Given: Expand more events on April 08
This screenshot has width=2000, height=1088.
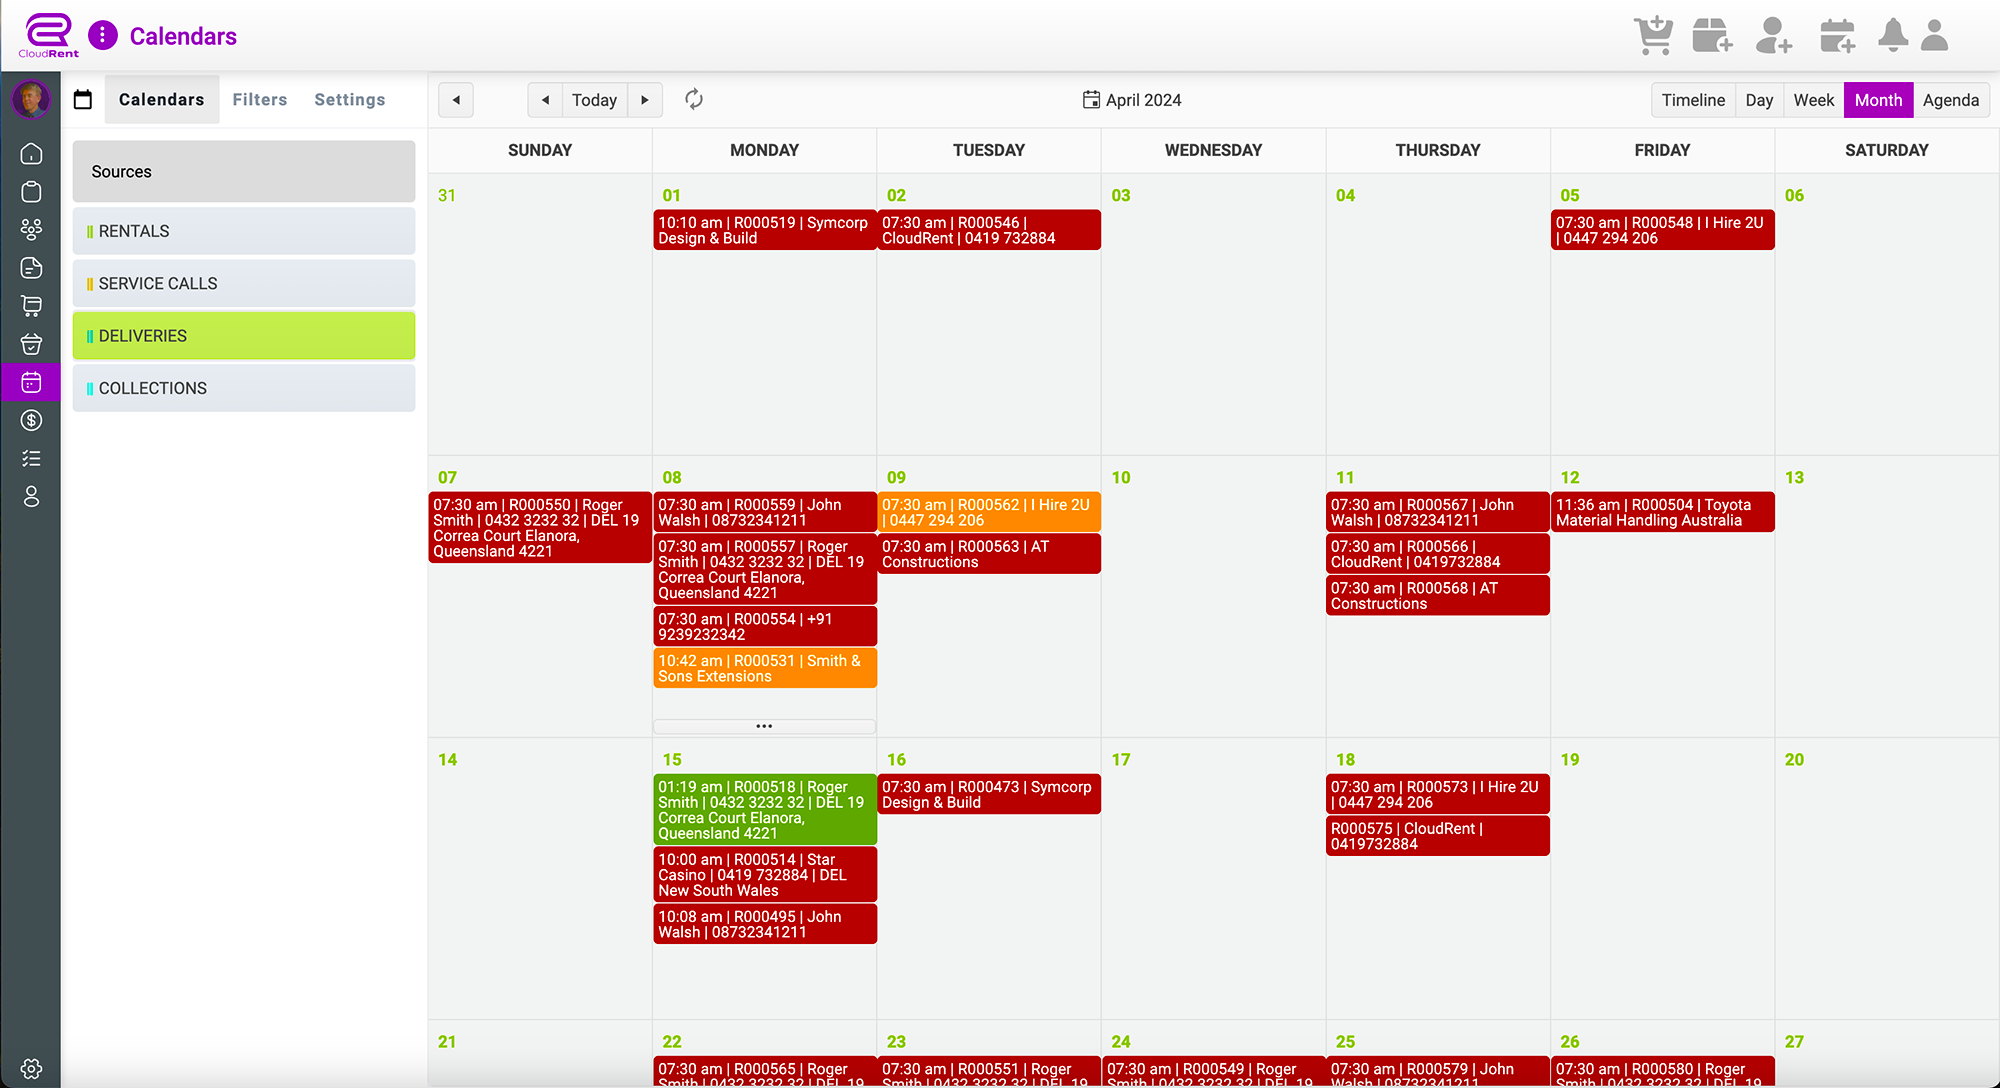Looking at the screenshot, I should (764, 726).
